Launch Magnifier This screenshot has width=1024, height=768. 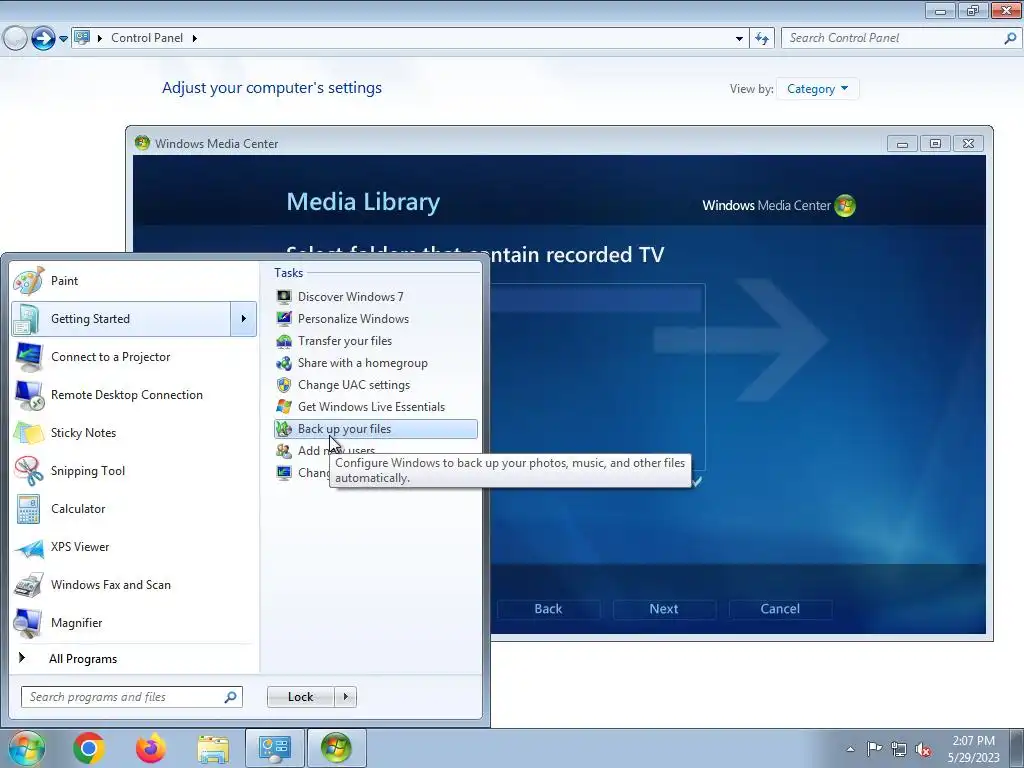[x=134, y=623]
